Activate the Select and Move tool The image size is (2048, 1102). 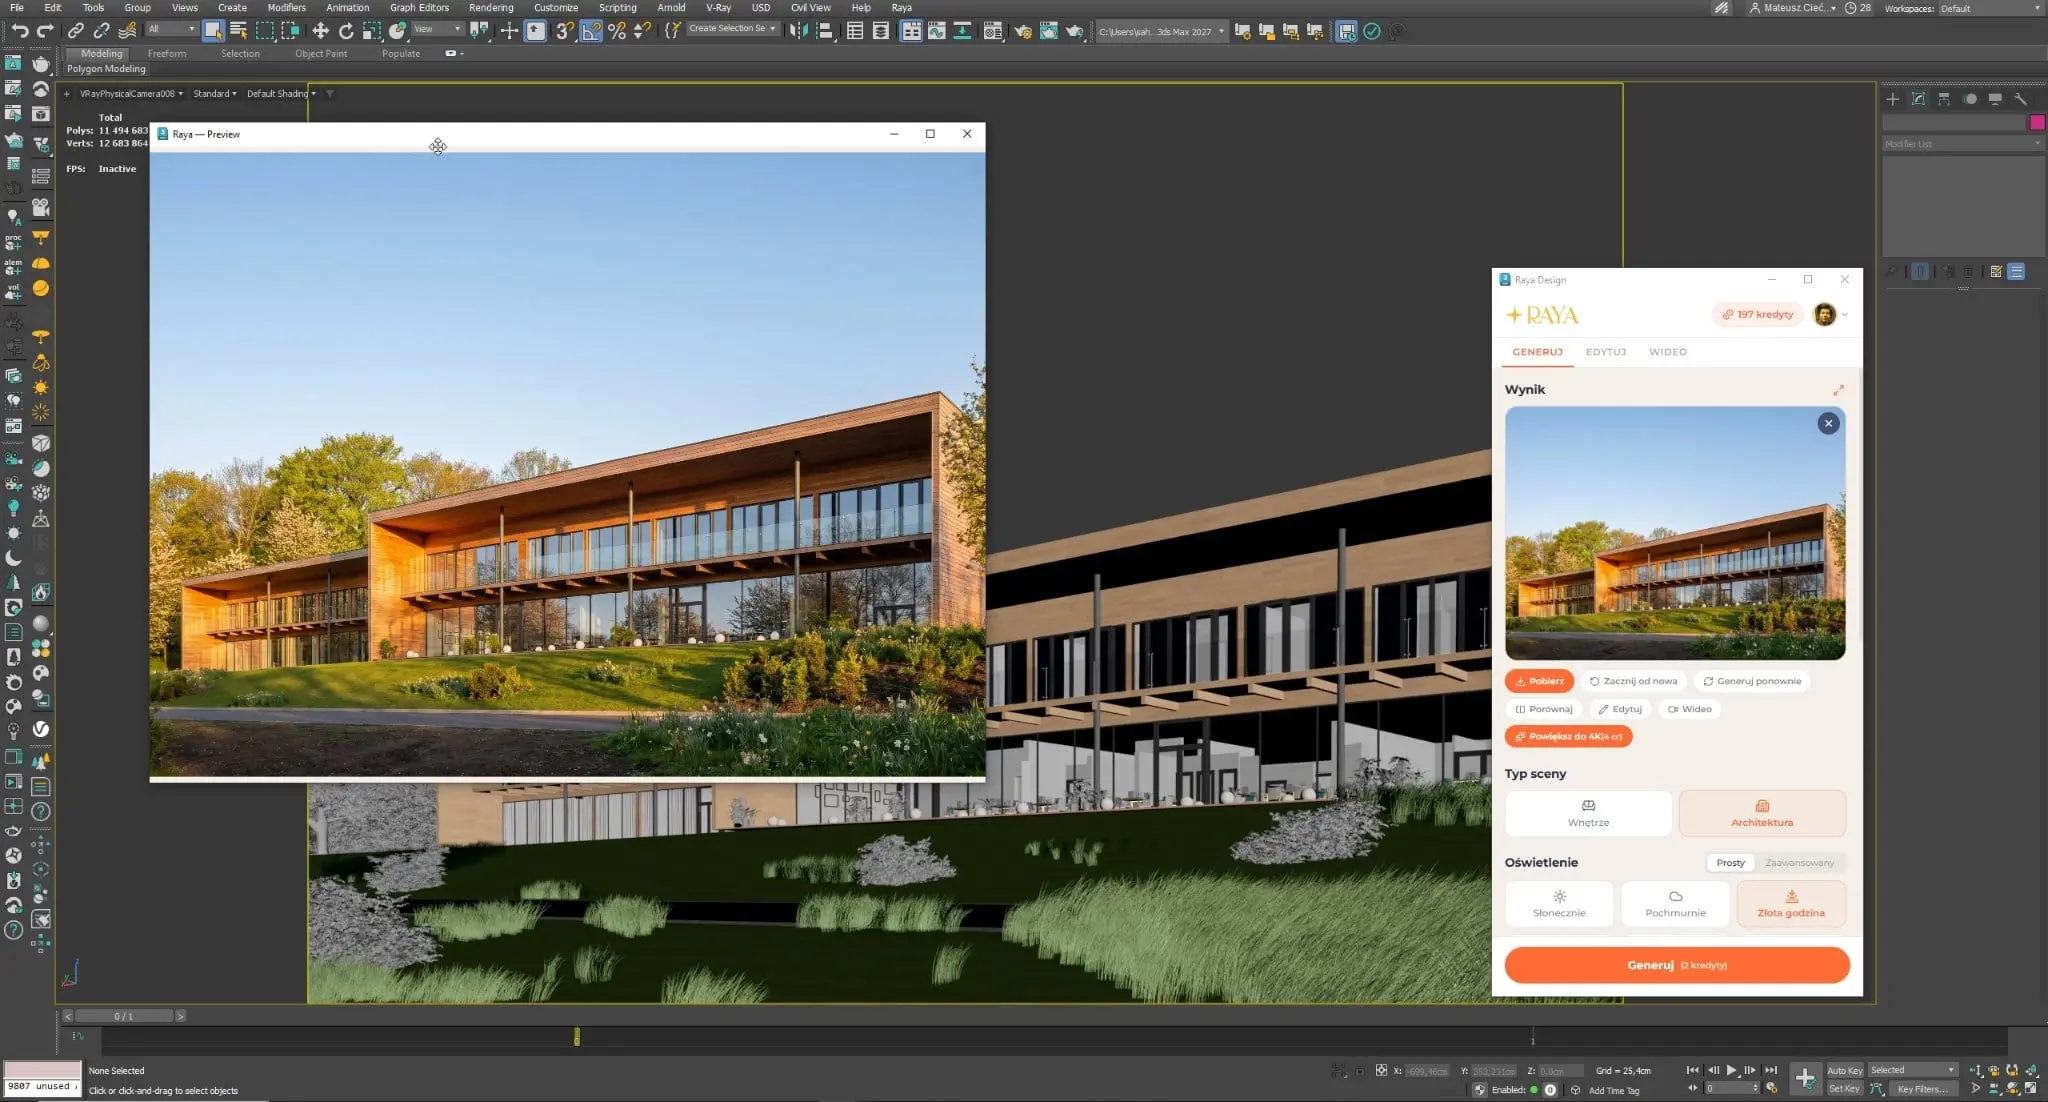click(x=320, y=31)
